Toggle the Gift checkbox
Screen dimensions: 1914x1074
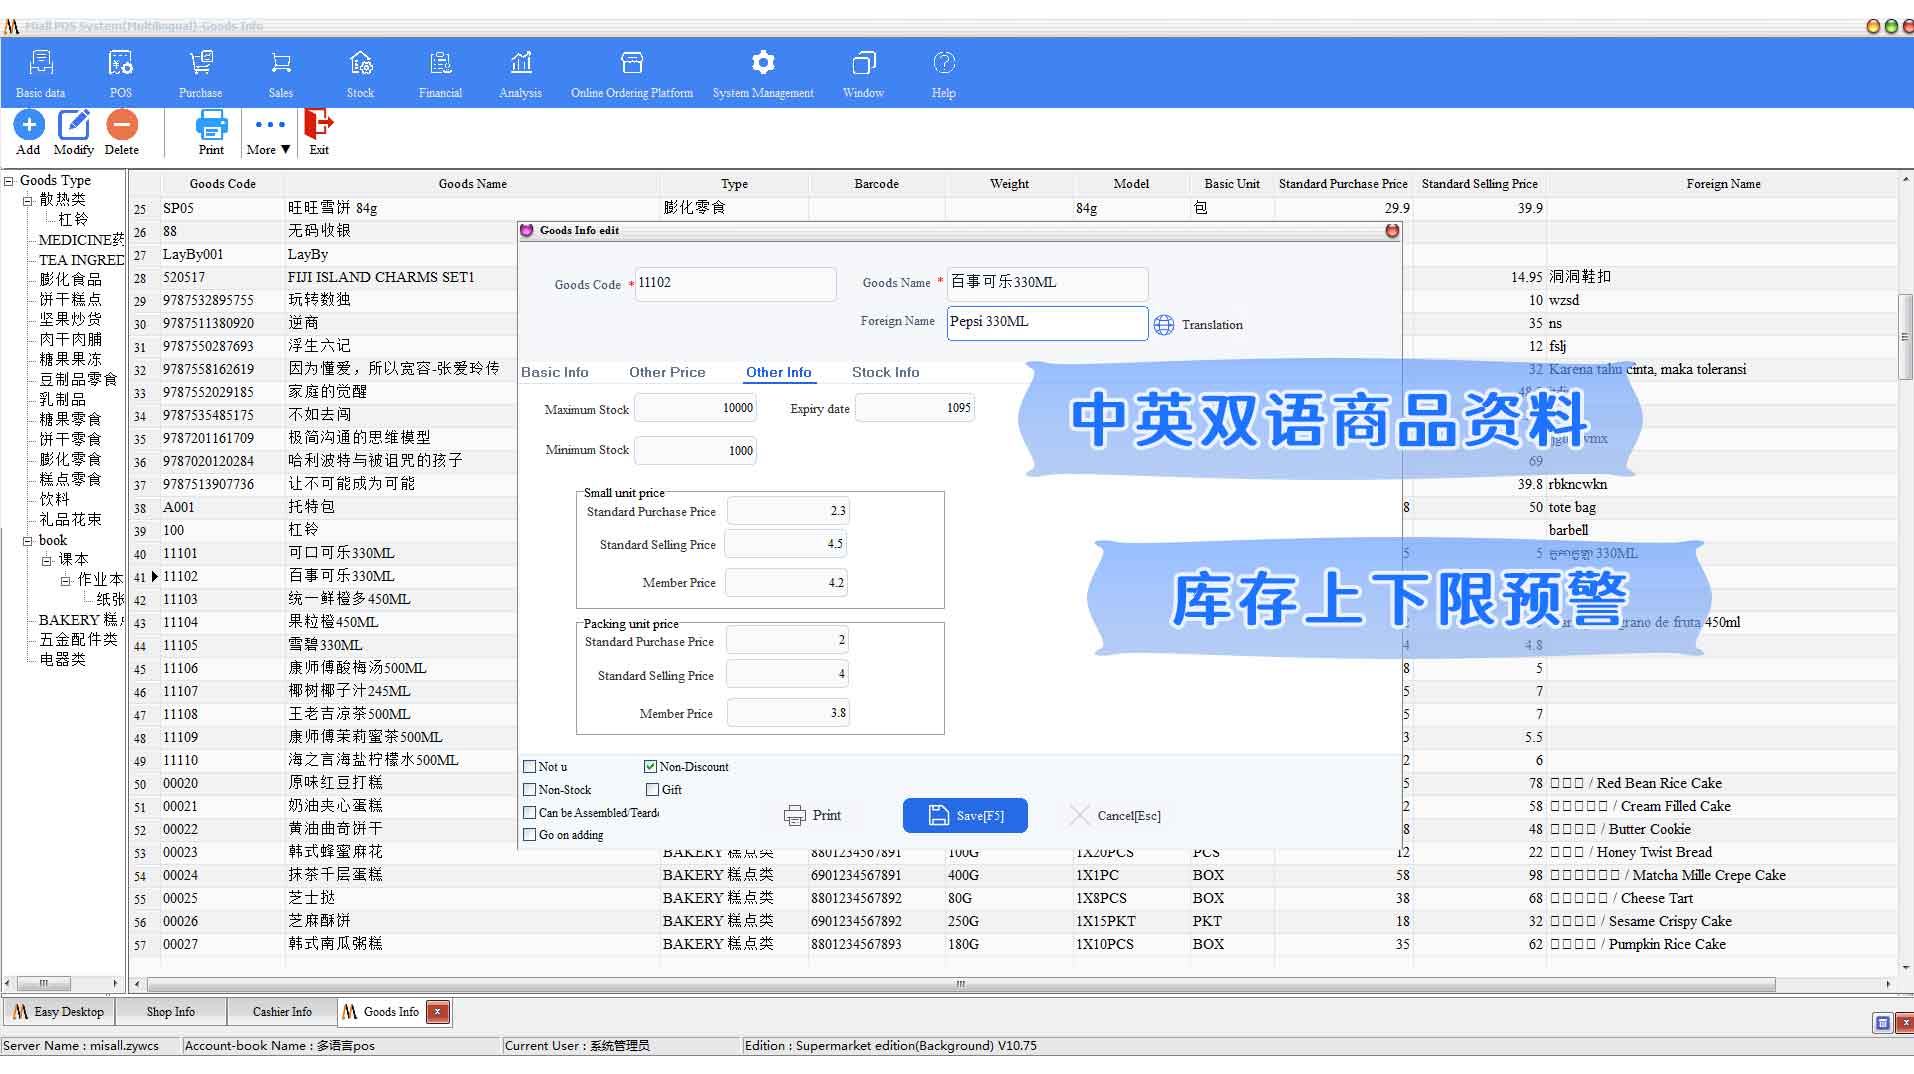click(x=652, y=790)
